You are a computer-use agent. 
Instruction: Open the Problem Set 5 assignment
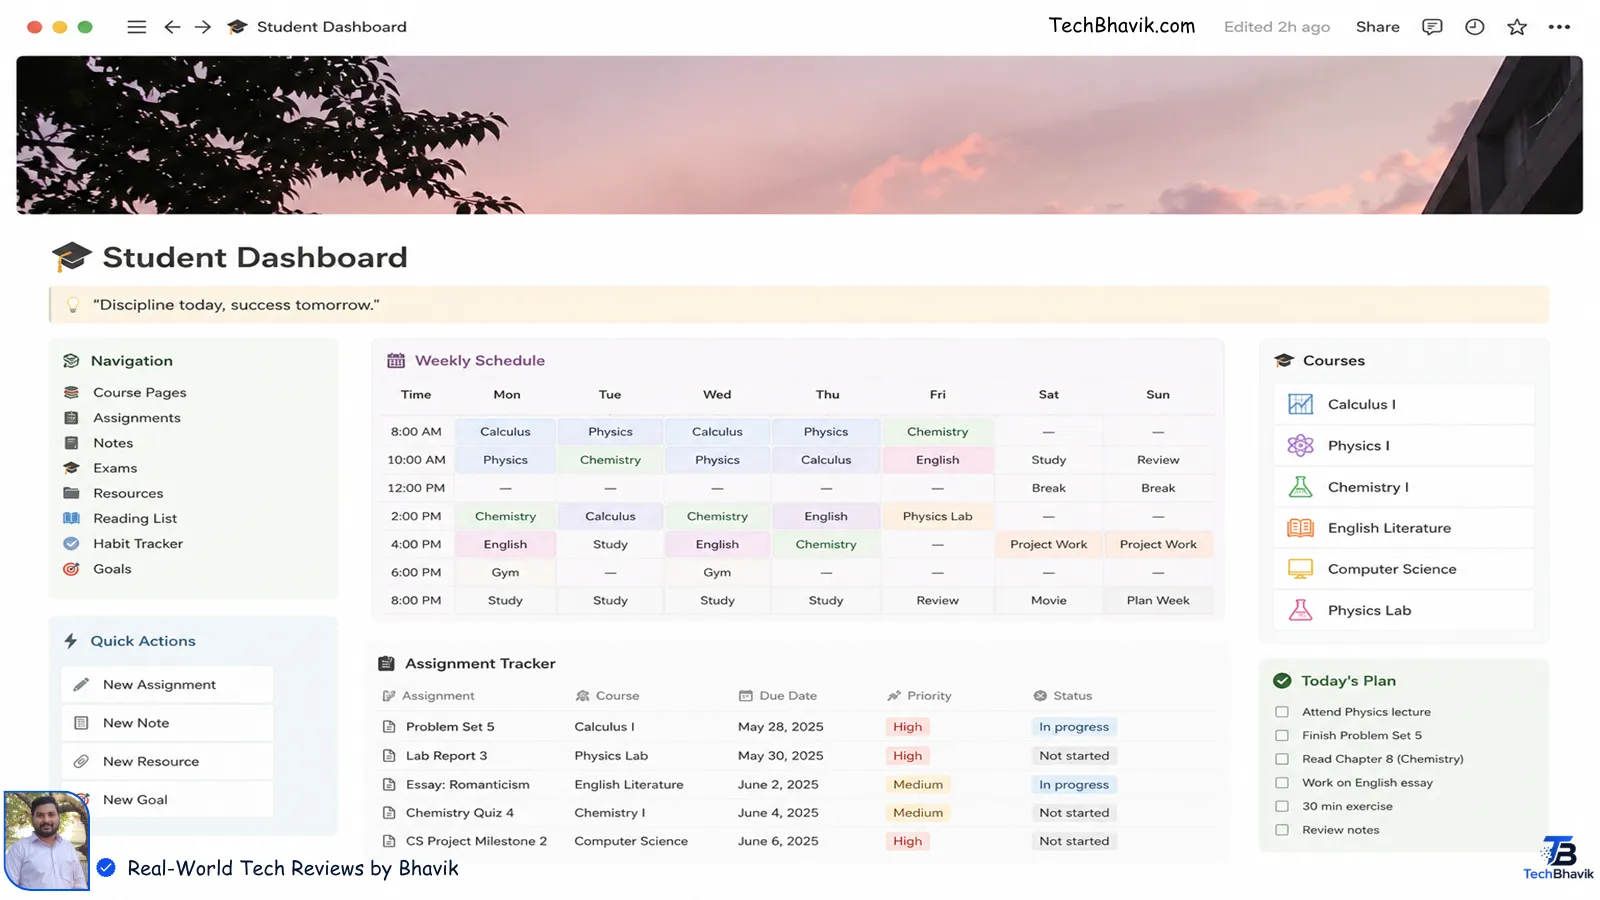click(x=450, y=727)
